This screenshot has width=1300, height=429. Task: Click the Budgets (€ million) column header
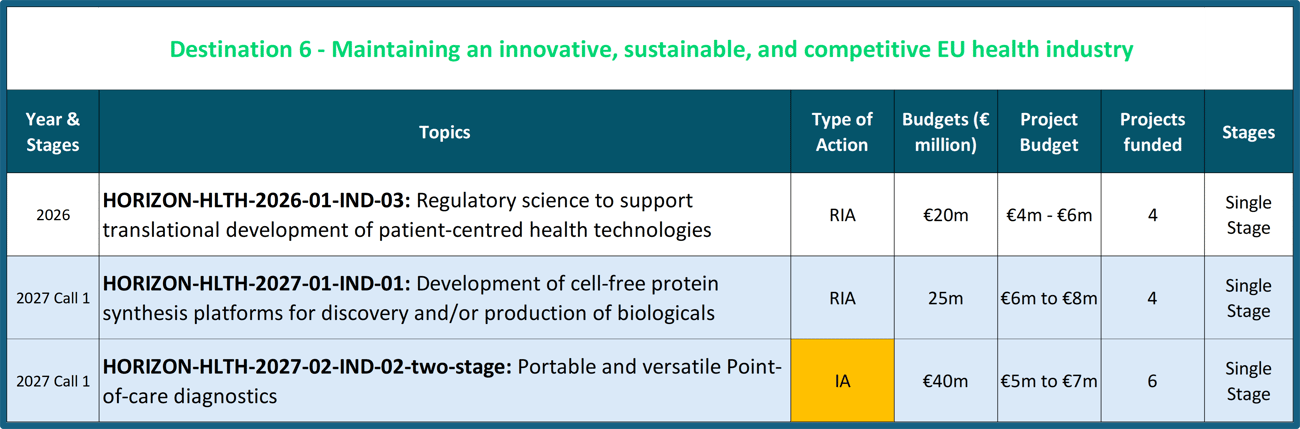click(945, 132)
